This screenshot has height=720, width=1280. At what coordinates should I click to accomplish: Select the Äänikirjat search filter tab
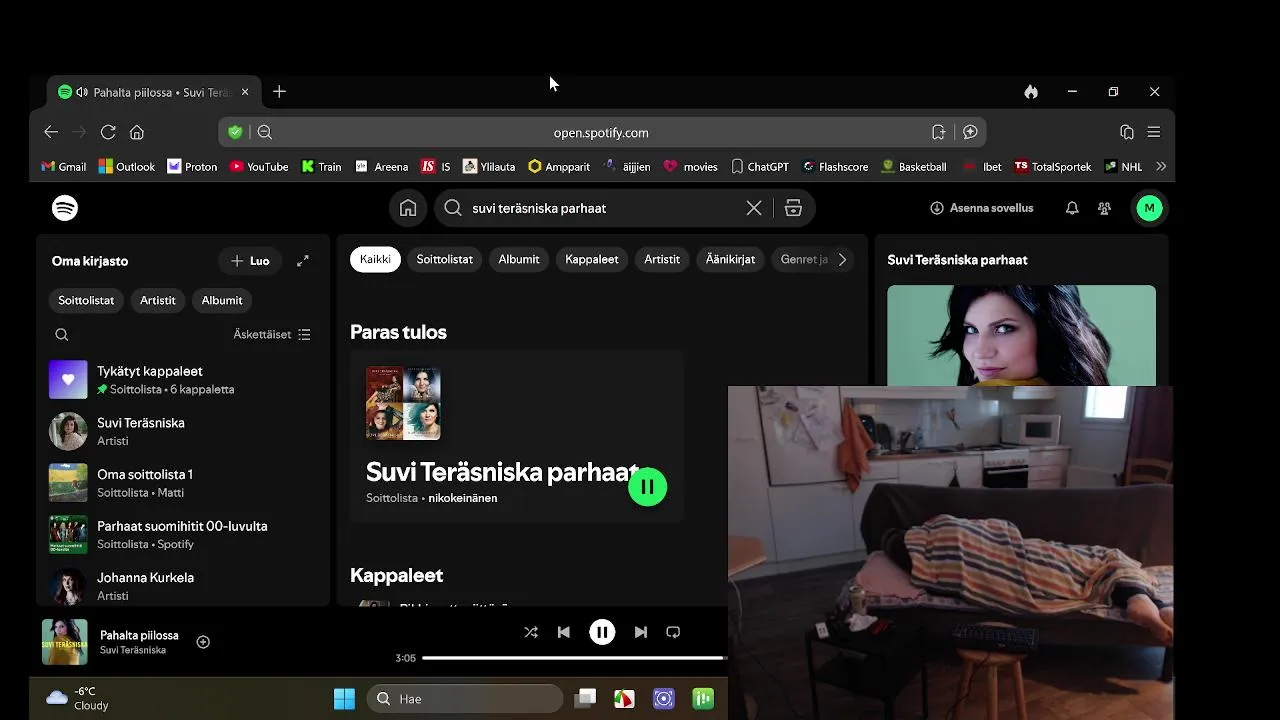(x=731, y=259)
